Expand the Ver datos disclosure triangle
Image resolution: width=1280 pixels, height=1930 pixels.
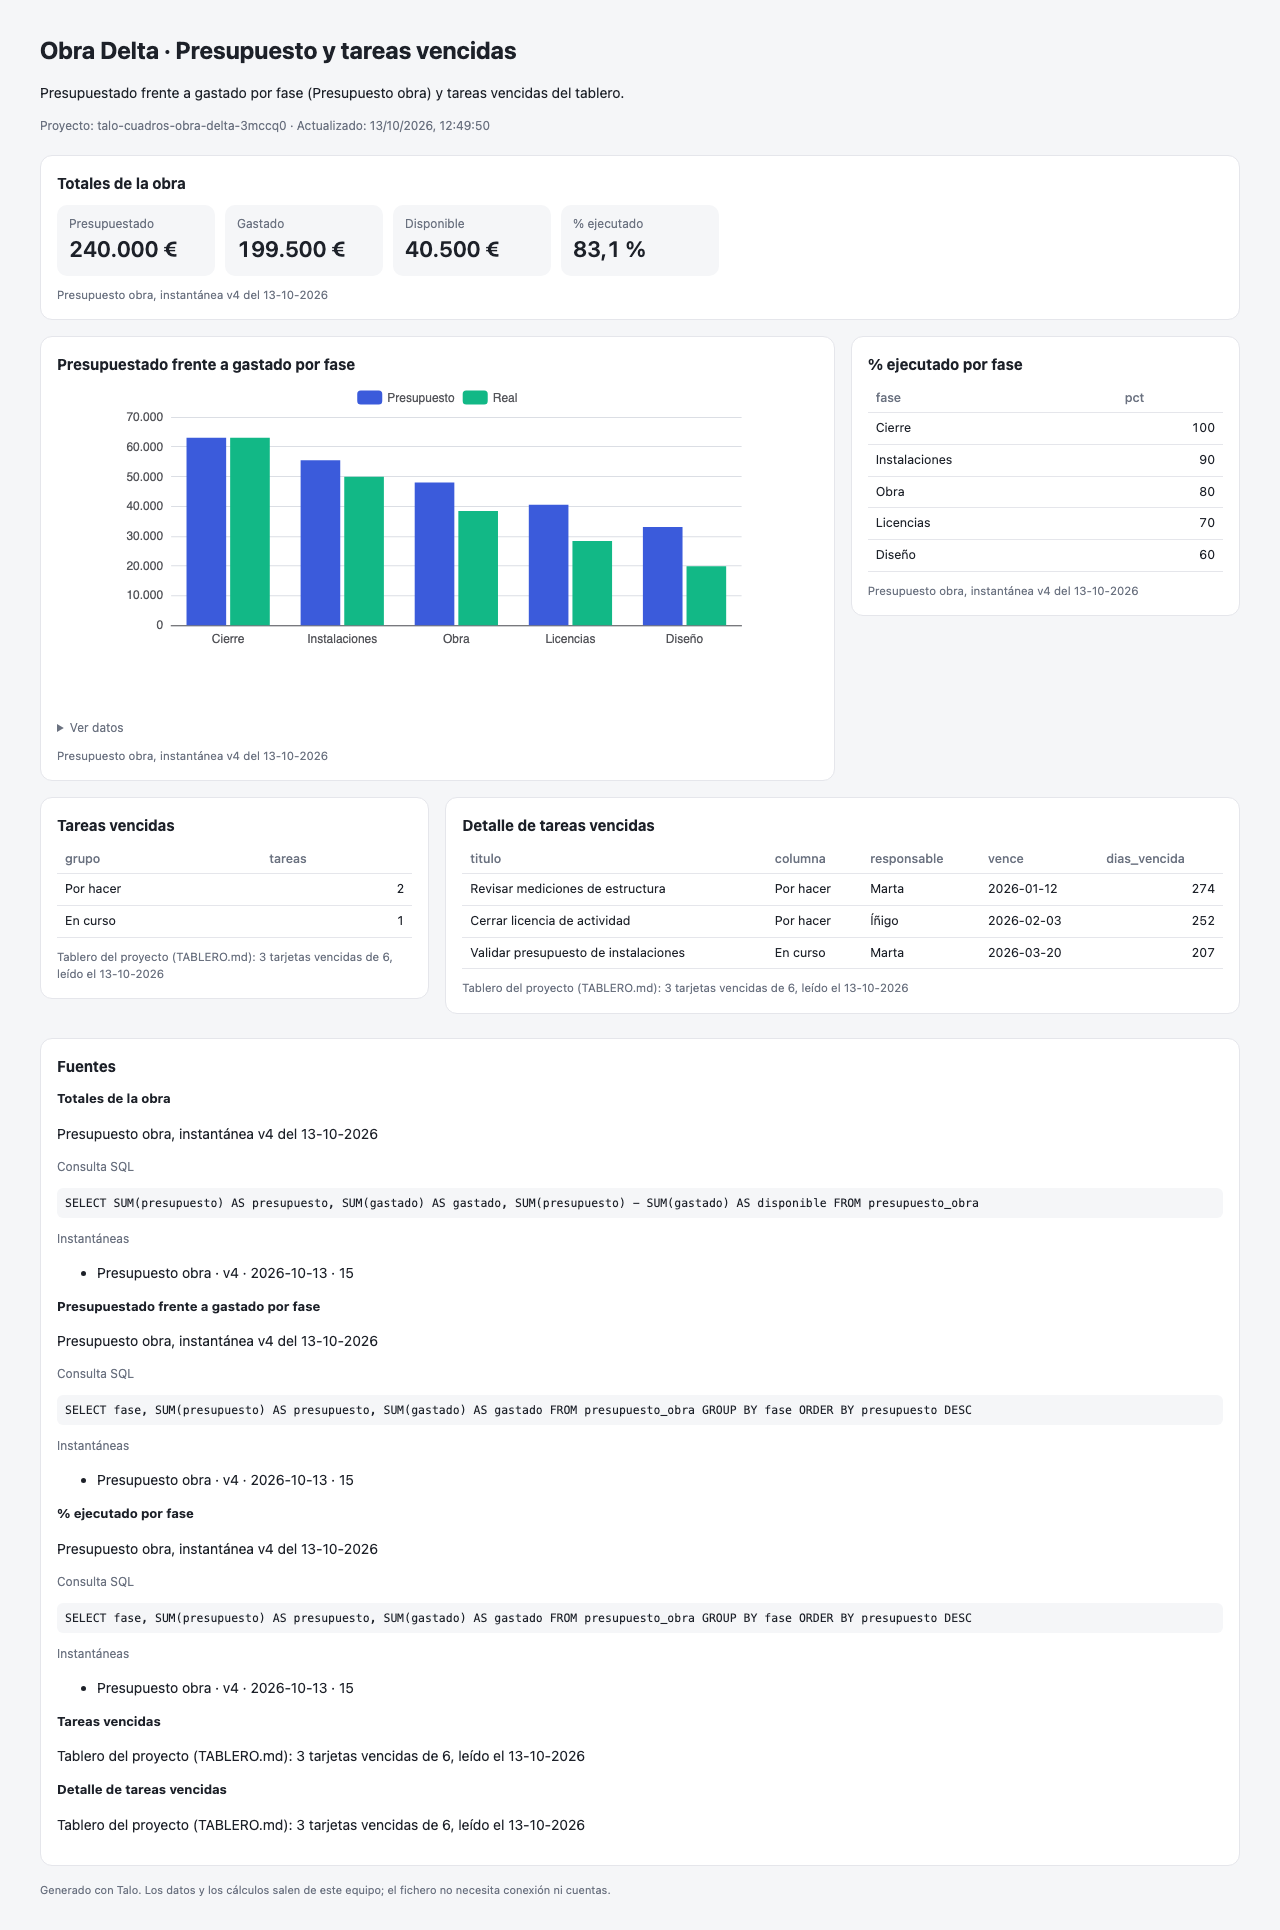click(x=61, y=728)
